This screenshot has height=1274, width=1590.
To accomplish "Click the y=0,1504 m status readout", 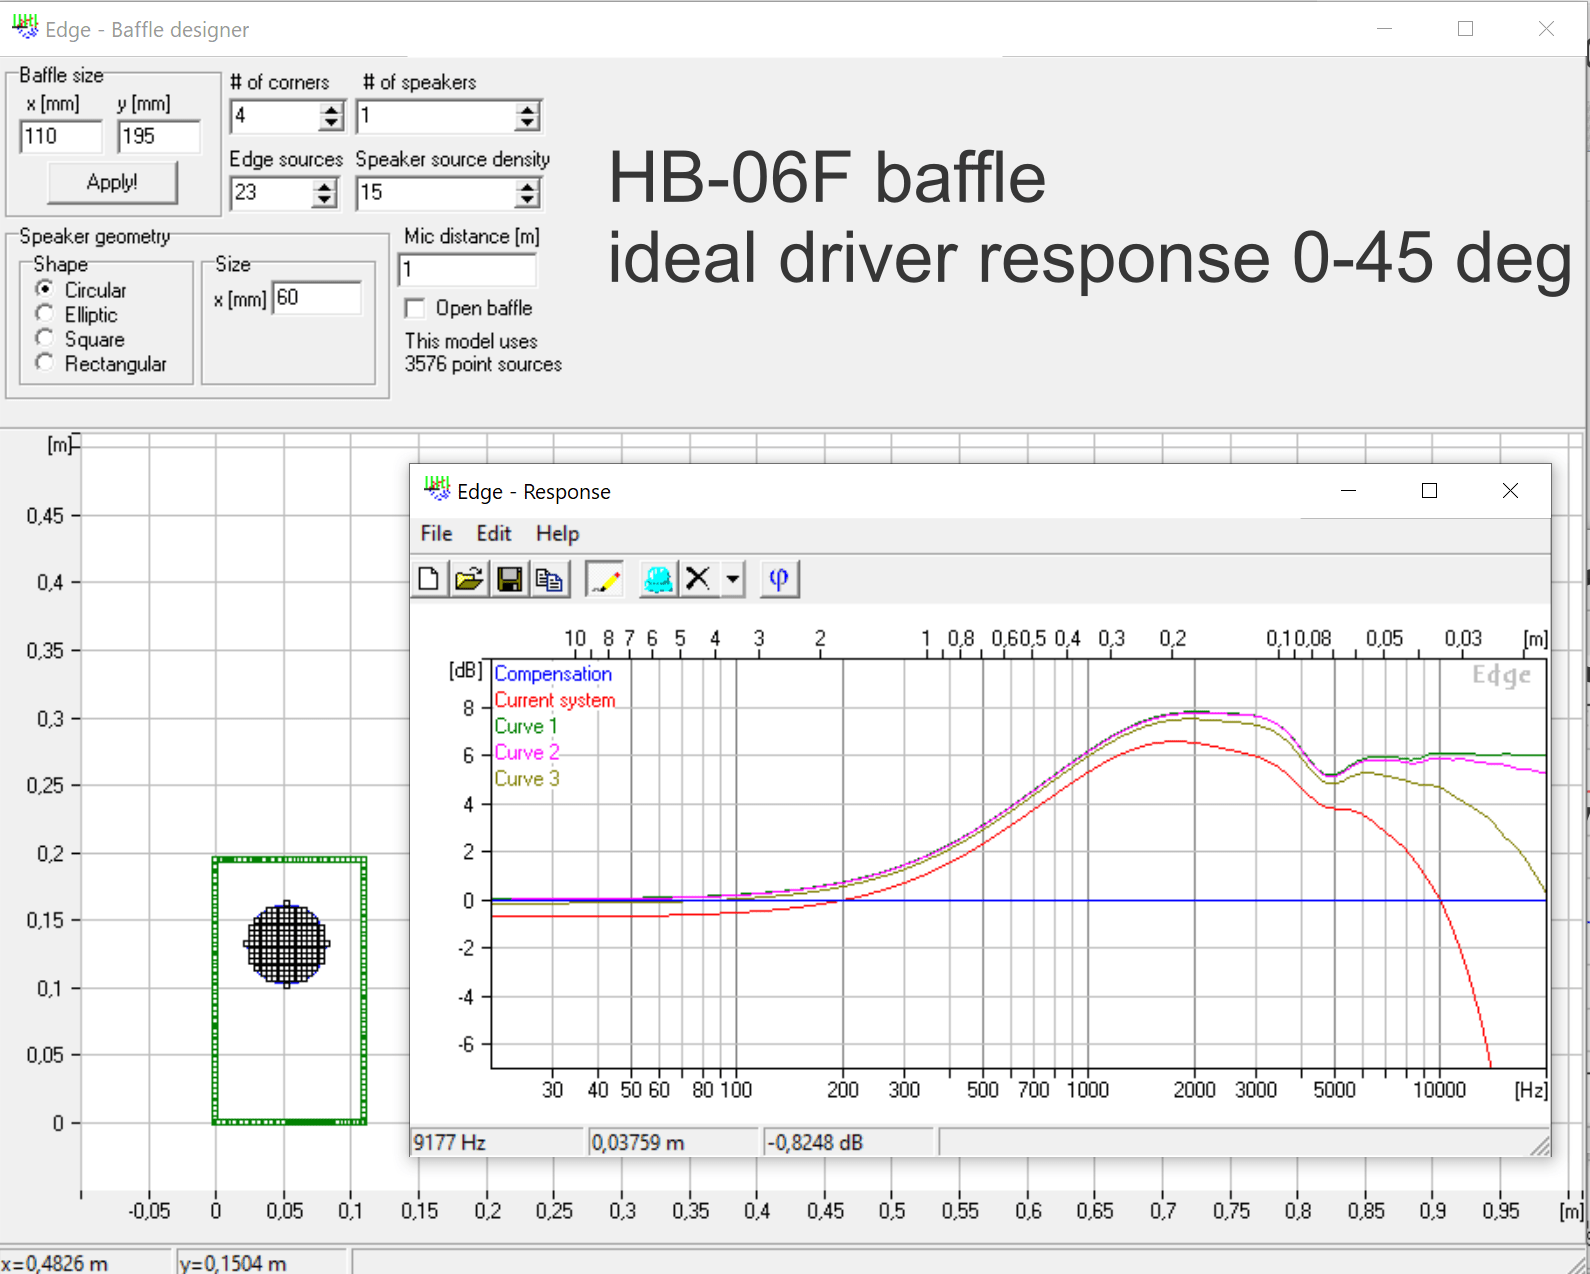I will [262, 1262].
